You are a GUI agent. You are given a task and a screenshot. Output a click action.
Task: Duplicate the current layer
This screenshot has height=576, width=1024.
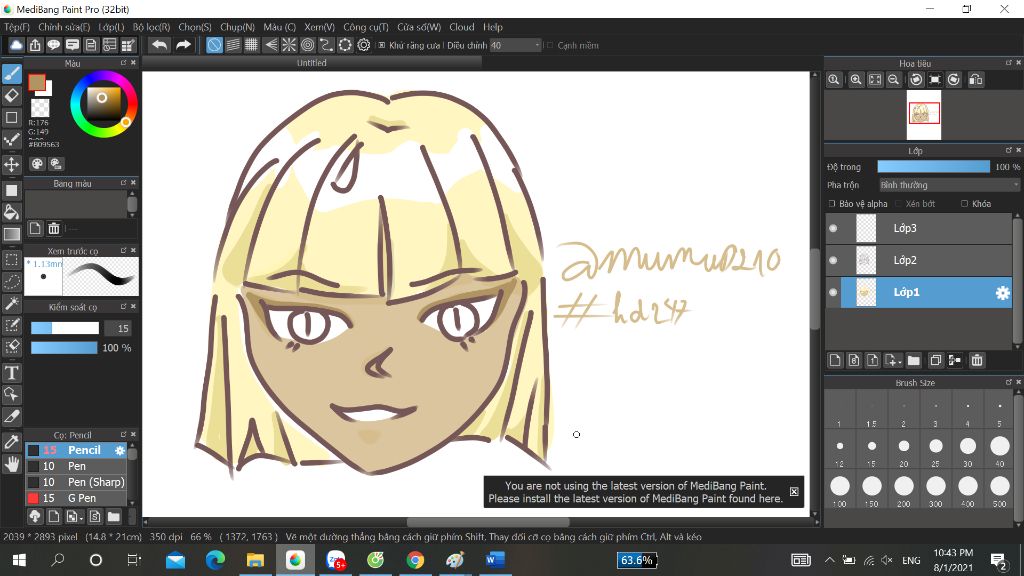click(x=935, y=360)
